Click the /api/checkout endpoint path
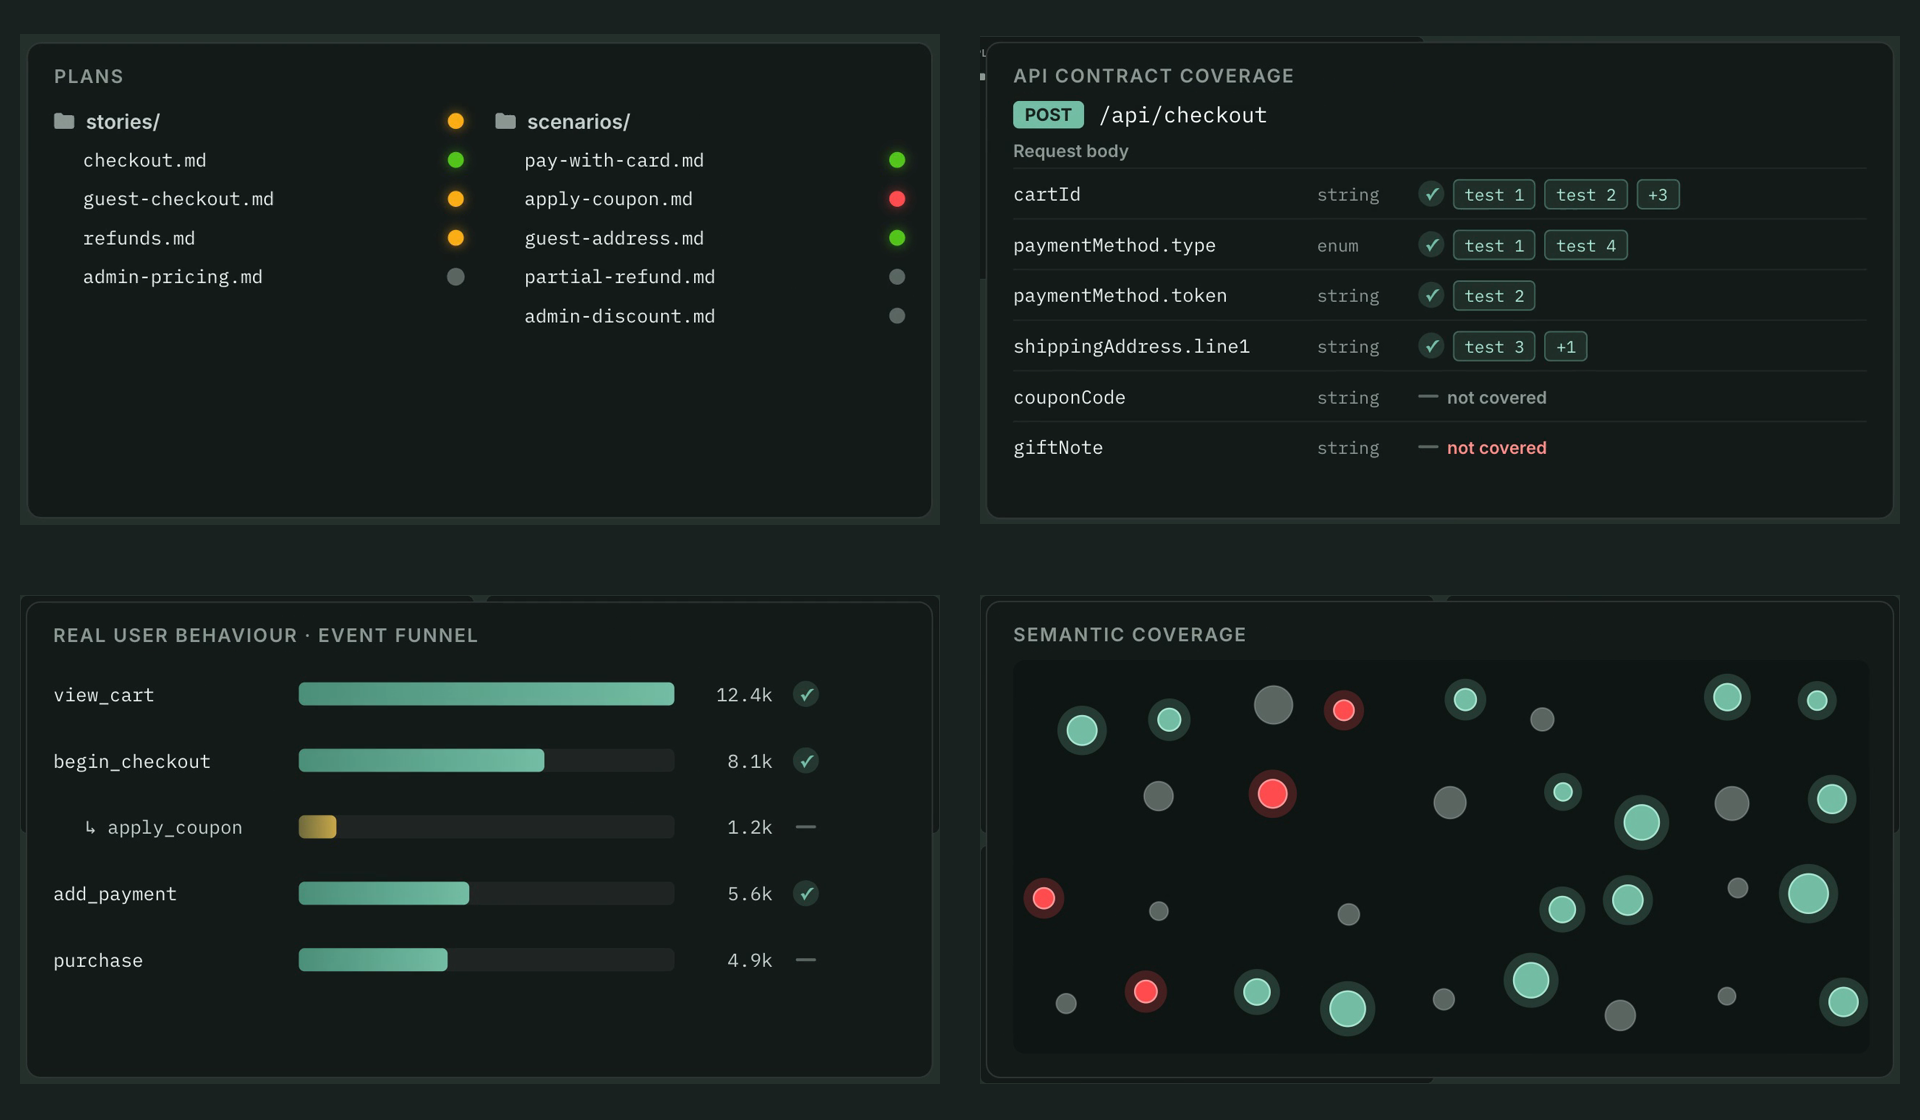 pyautogui.click(x=1183, y=115)
